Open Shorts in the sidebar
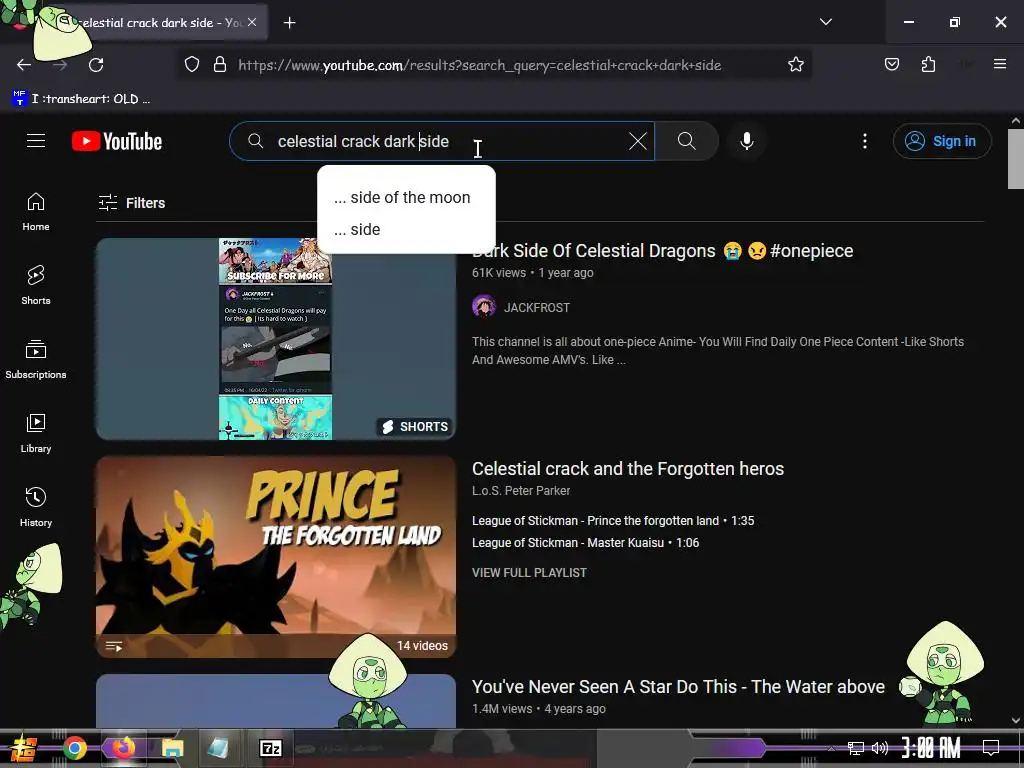 [x=36, y=285]
